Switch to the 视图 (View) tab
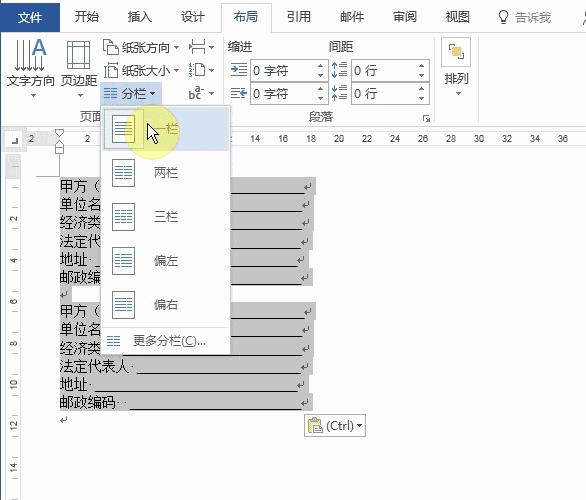 (457, 17)
